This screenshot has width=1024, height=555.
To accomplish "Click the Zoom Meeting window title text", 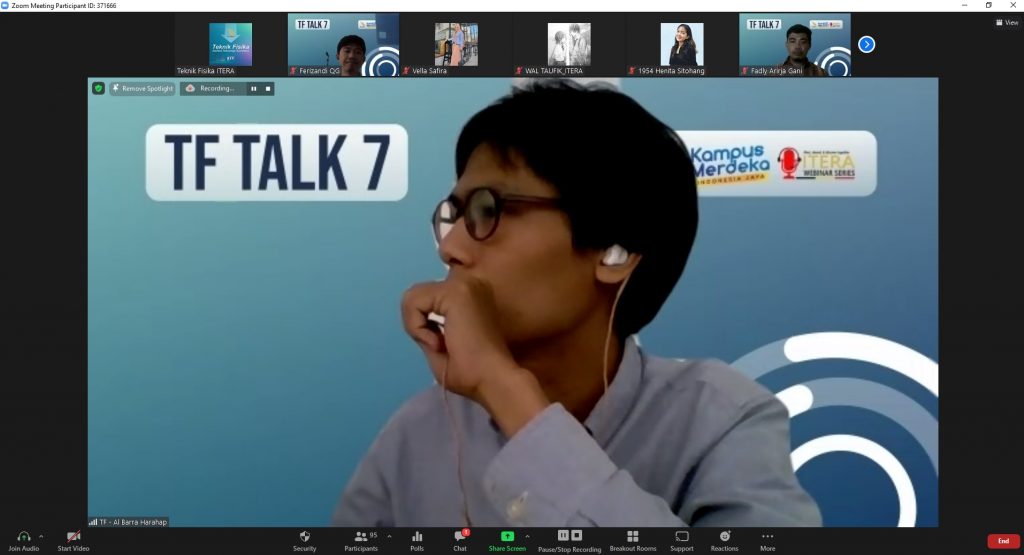I will click(63, 5).
